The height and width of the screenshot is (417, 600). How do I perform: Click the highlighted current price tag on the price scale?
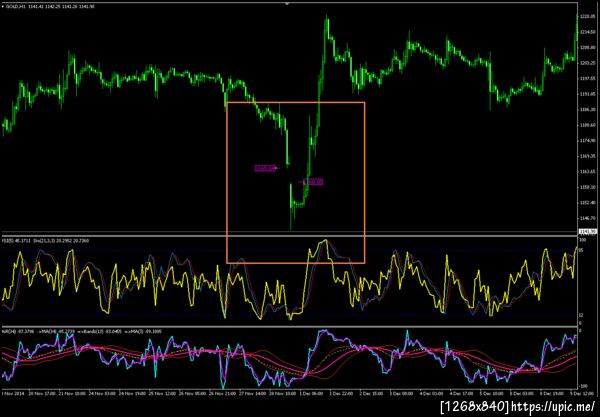click(588, 231)
